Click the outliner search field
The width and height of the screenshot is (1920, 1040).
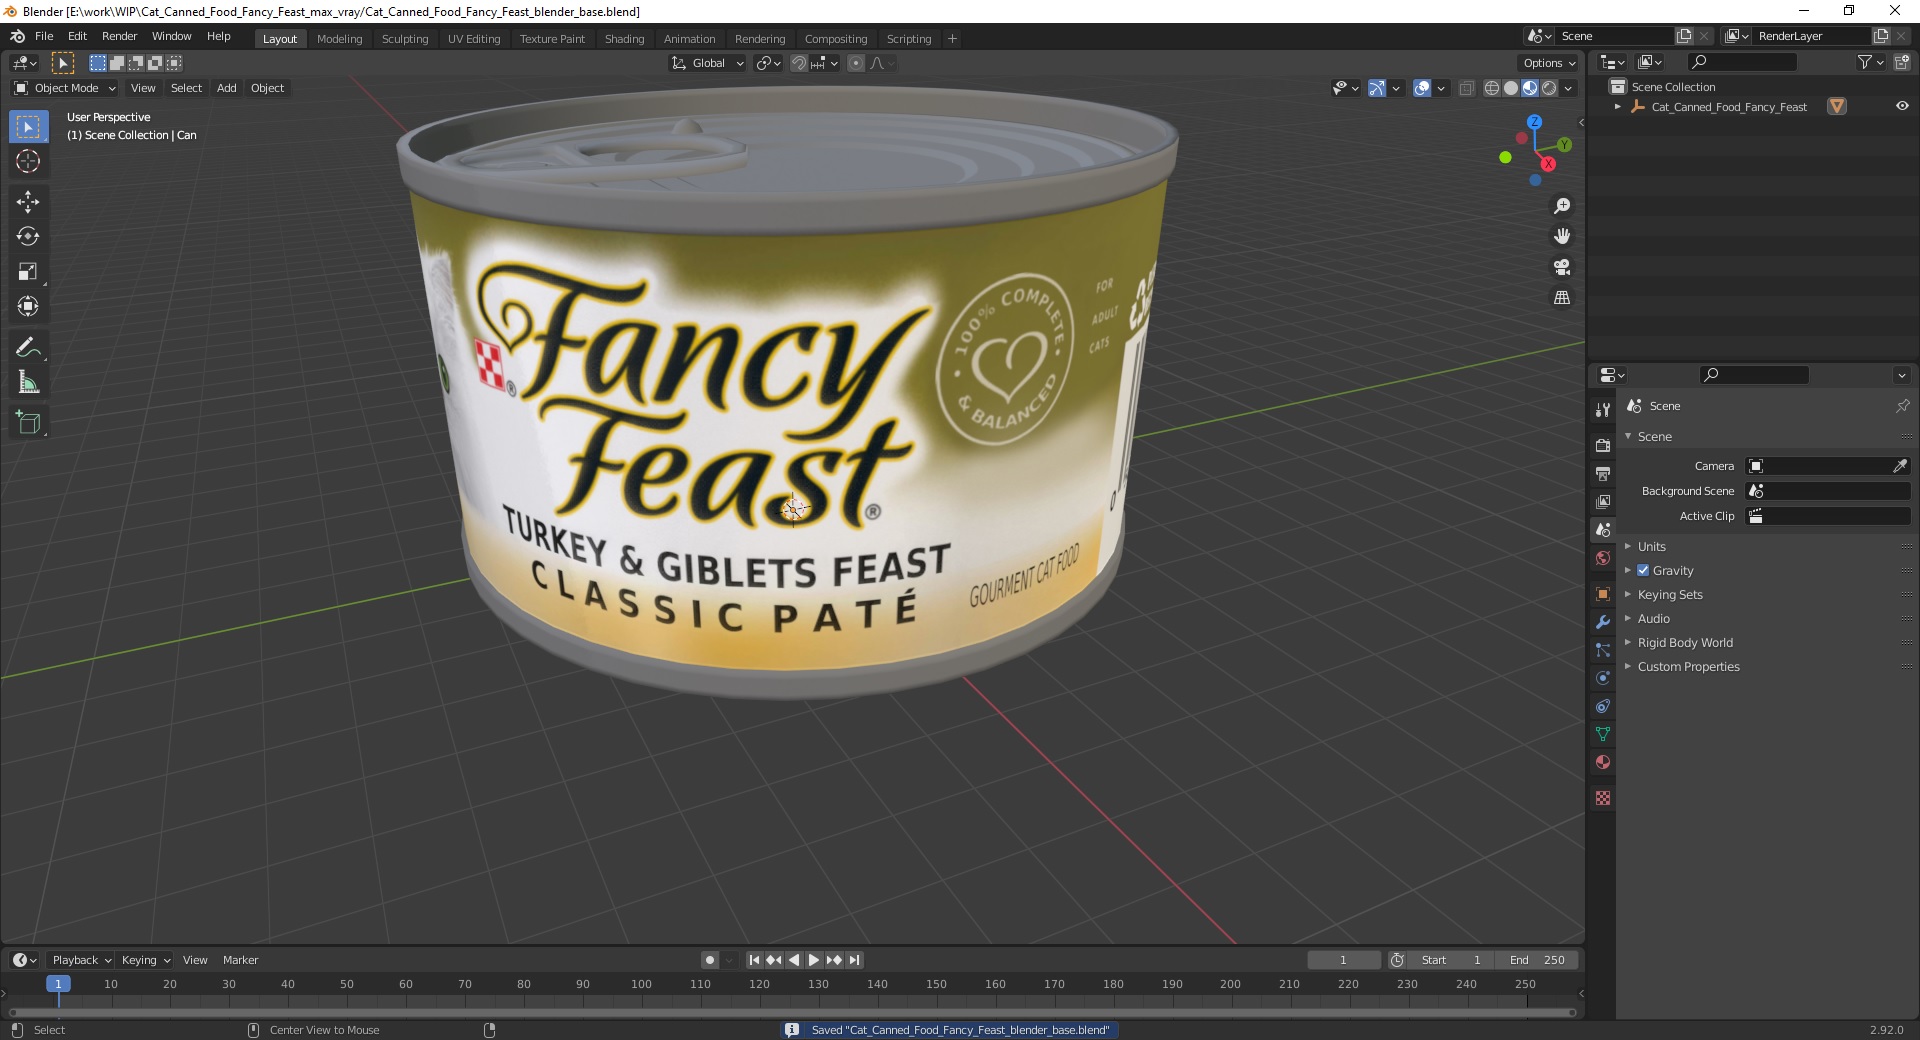(x=1741, y=62)
